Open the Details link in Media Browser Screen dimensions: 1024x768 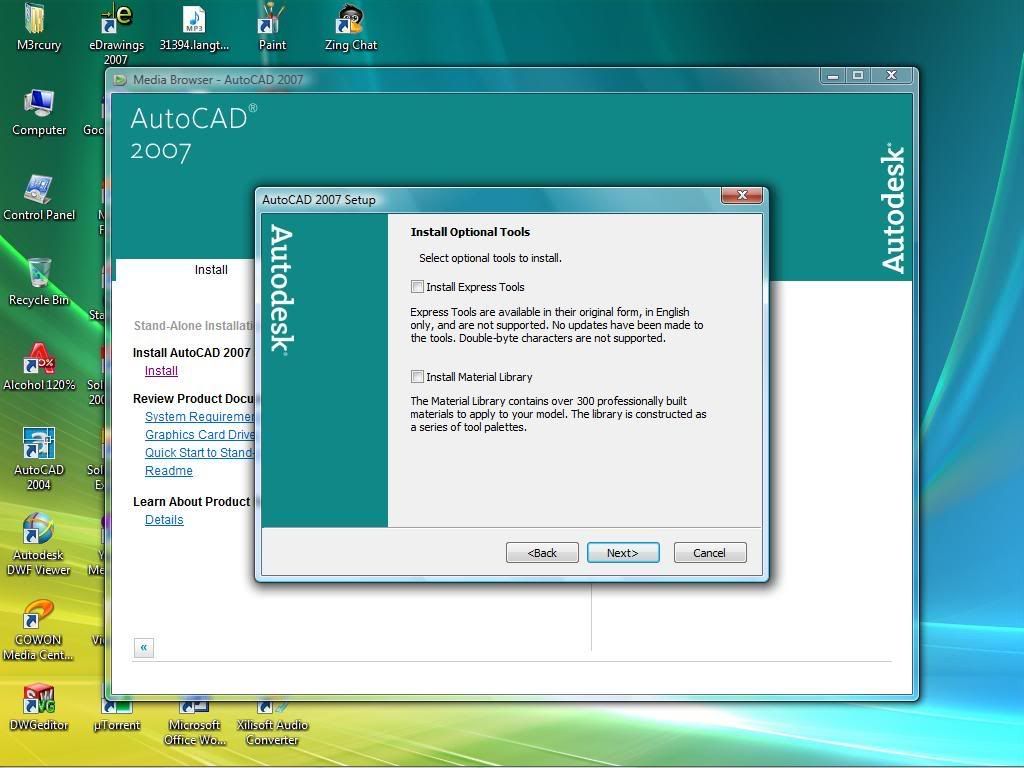pyautogui.click(x=164, y=520)
